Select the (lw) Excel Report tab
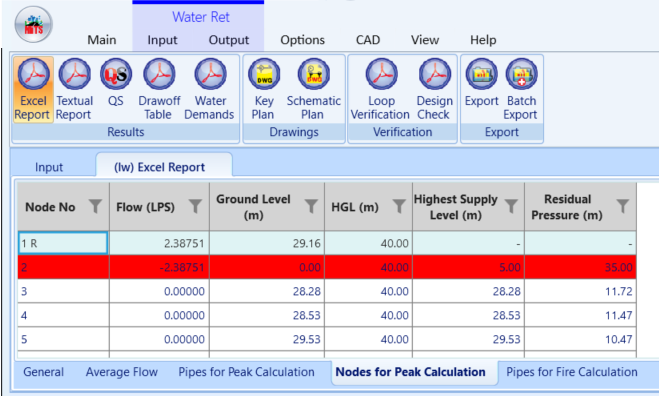The image size is (659, 396). (x=160, y=167)
